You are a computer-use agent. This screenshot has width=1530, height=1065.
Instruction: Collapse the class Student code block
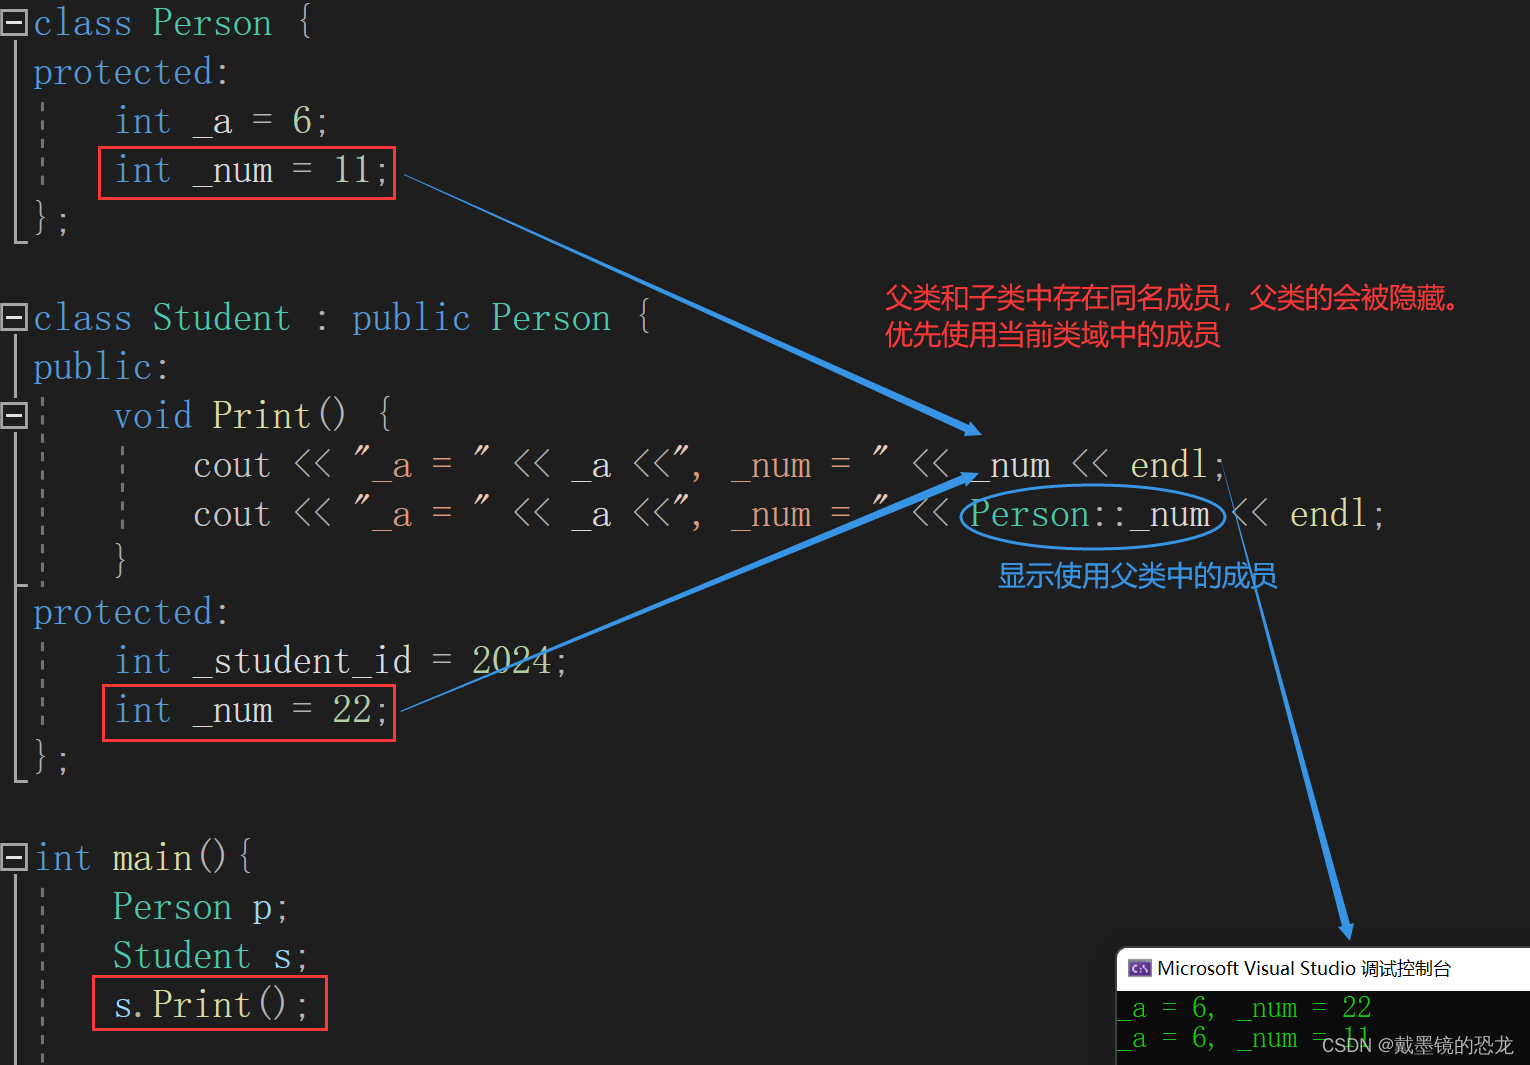[x=14, y=318]
